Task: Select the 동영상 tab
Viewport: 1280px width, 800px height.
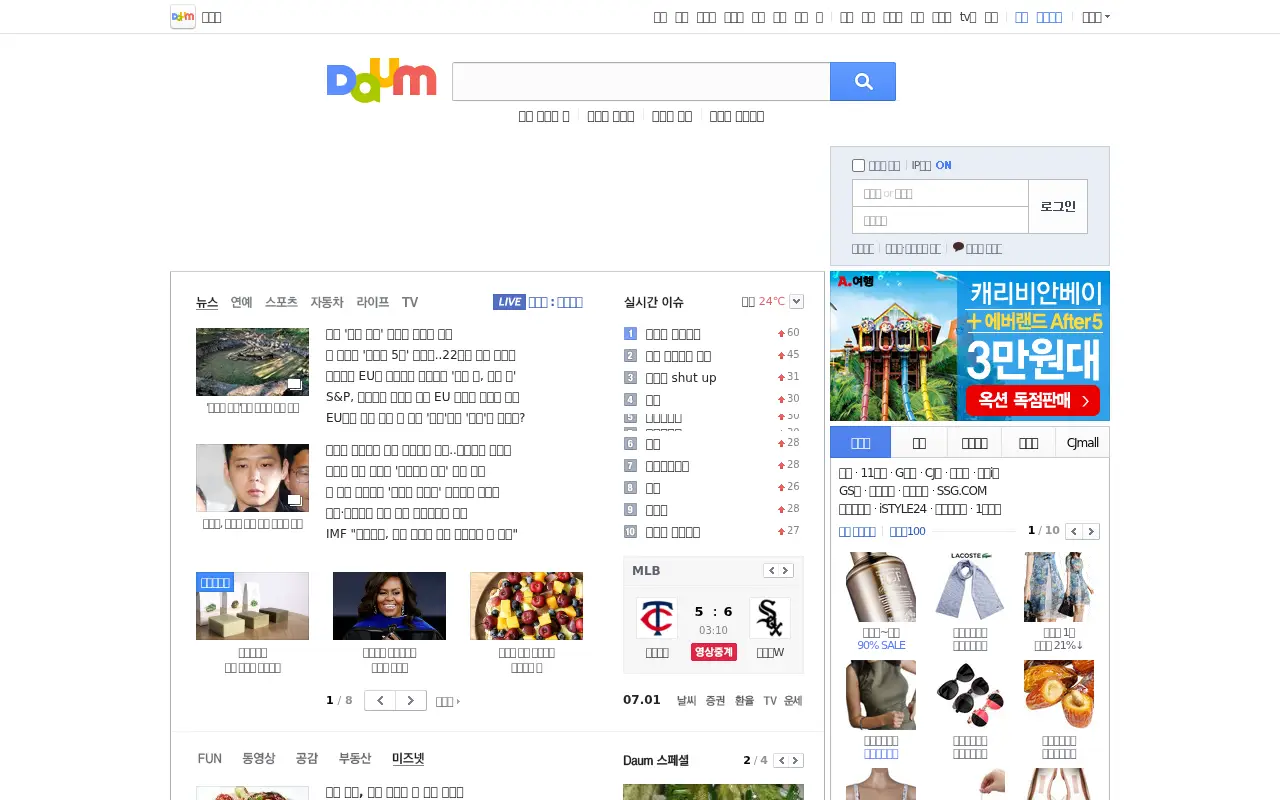Action: click(259, 759)
